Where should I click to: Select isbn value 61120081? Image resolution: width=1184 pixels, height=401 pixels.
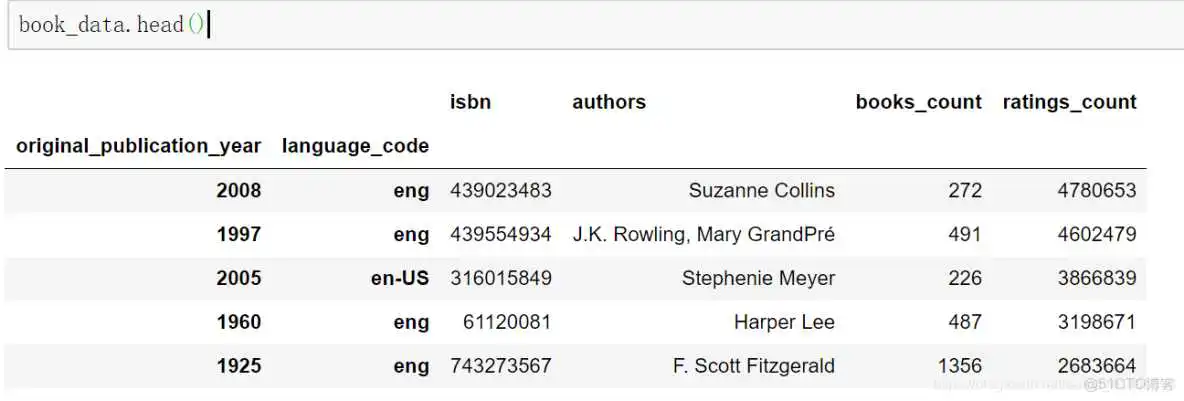tap(506, 322)
